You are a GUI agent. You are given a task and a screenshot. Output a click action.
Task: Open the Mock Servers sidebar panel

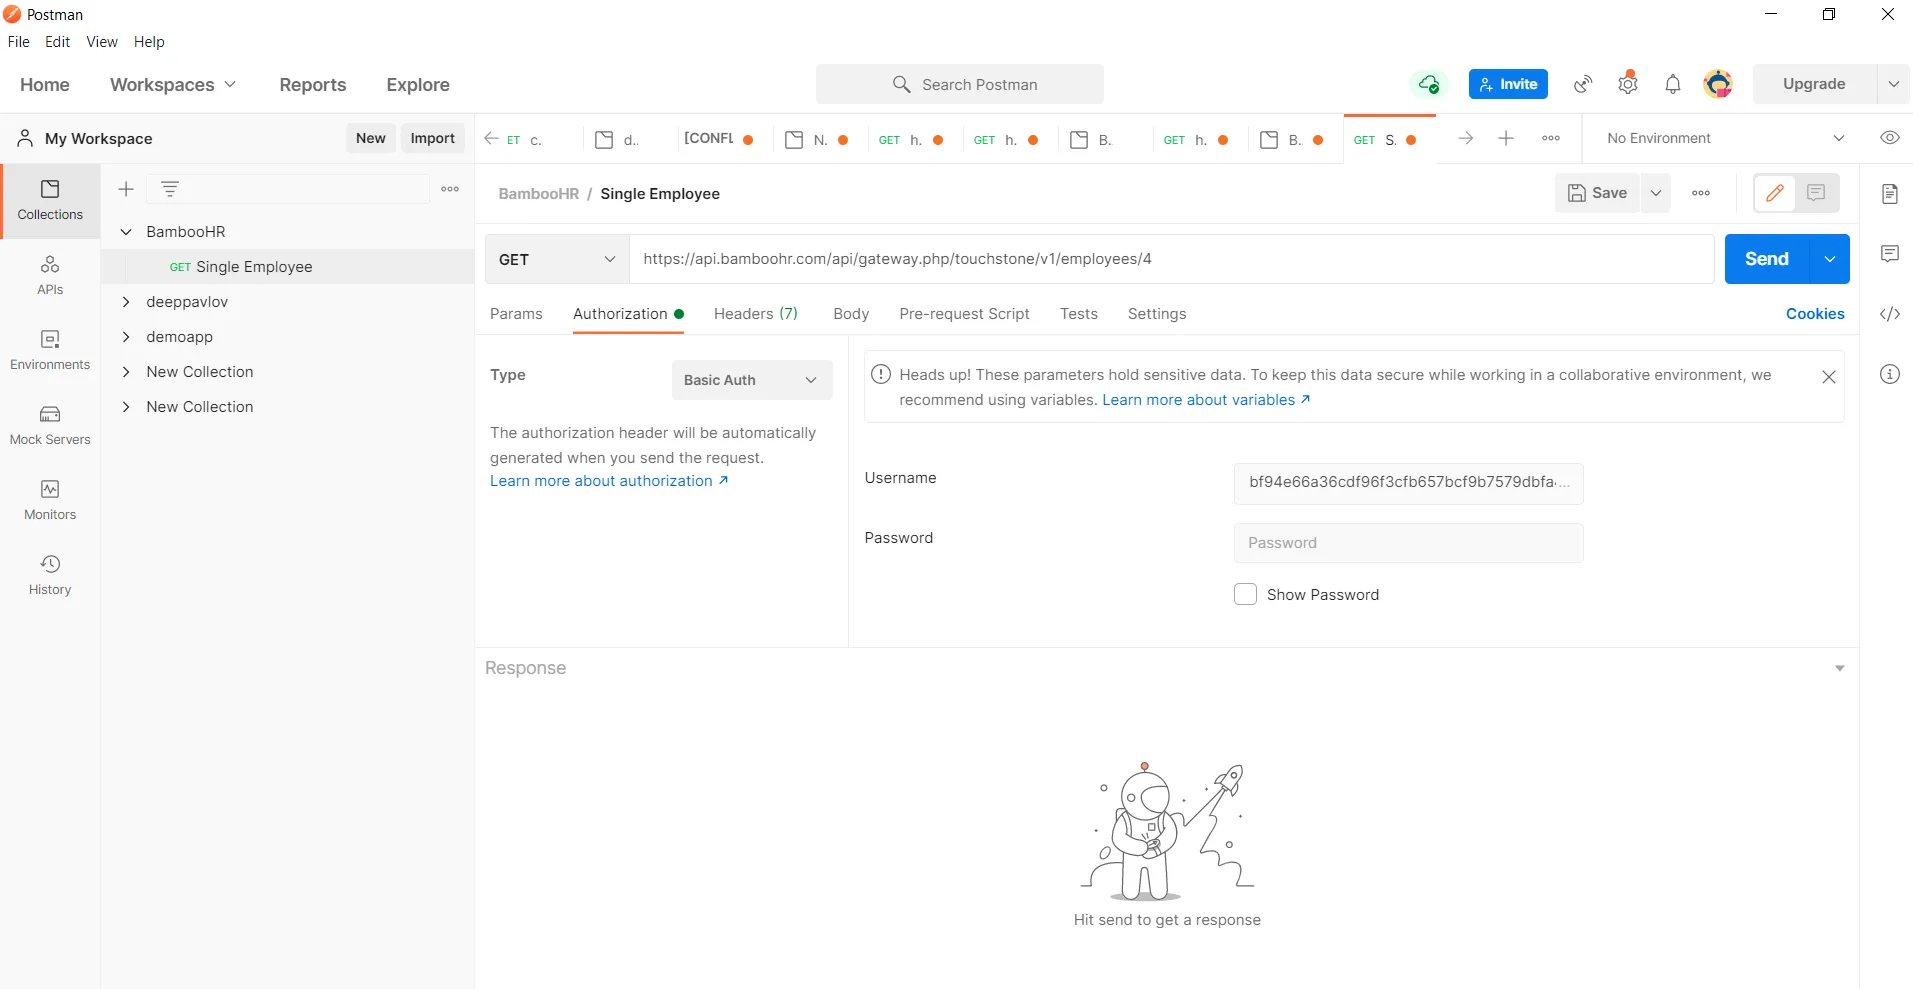click(x=50, y=426)
